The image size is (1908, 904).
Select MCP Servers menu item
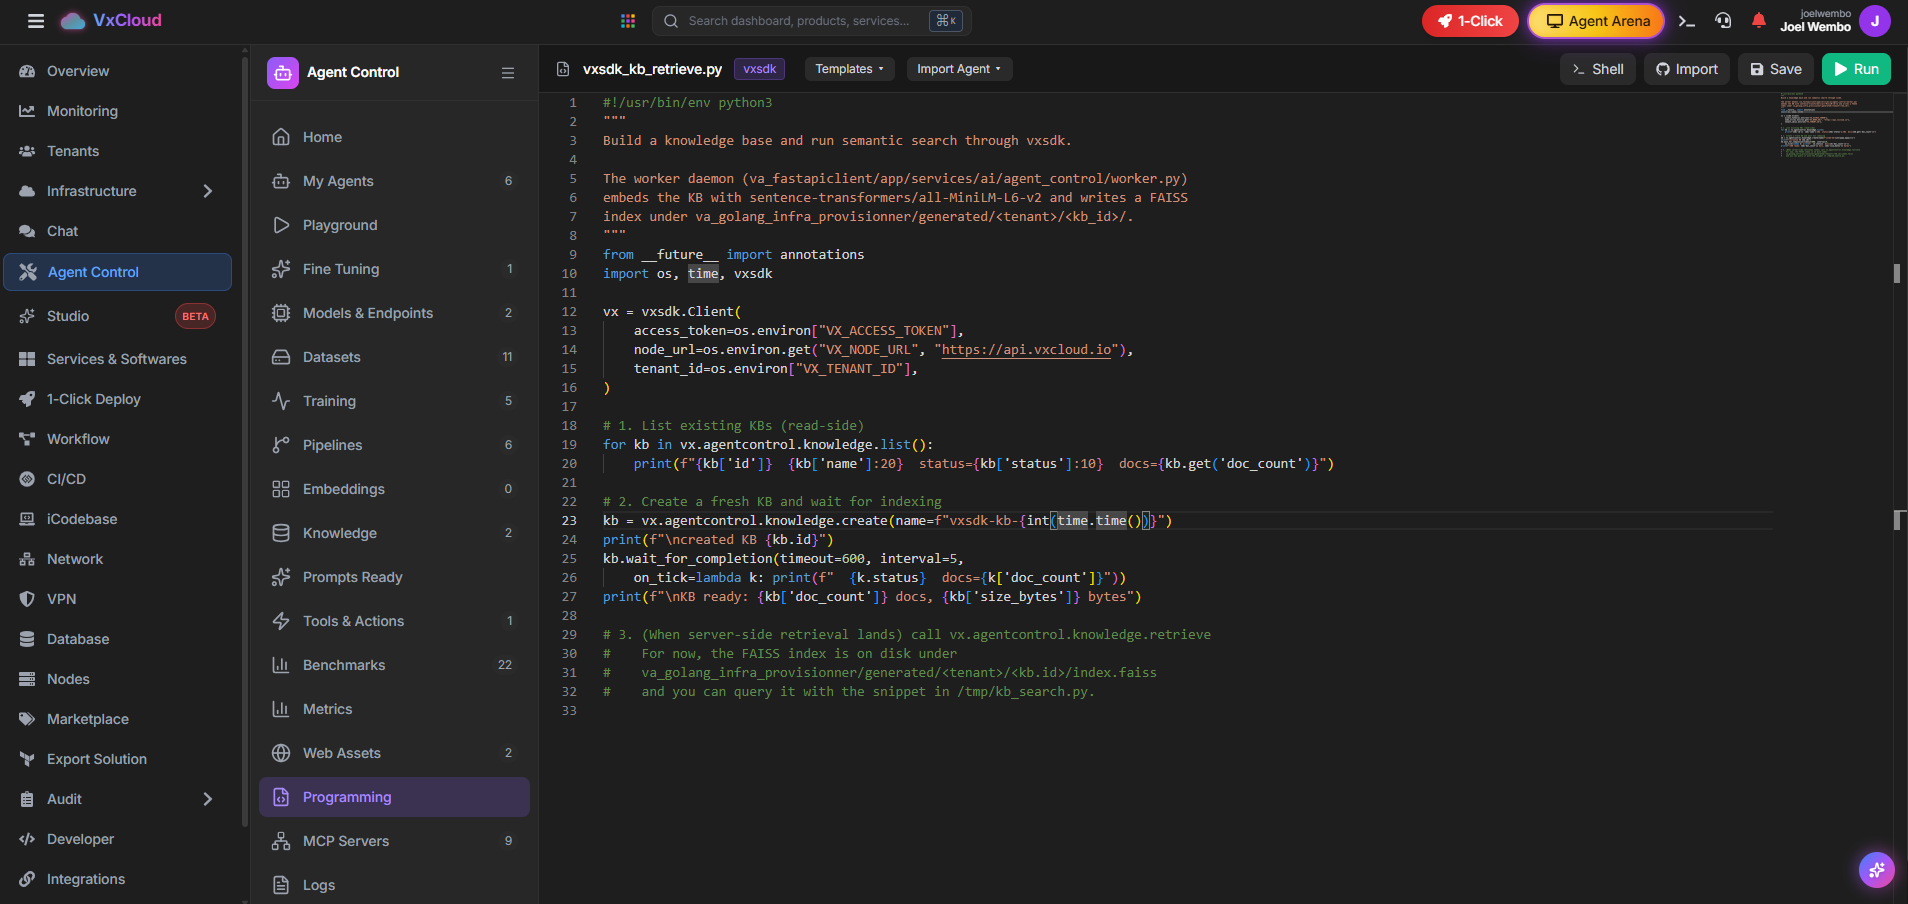tap(394, 841)
